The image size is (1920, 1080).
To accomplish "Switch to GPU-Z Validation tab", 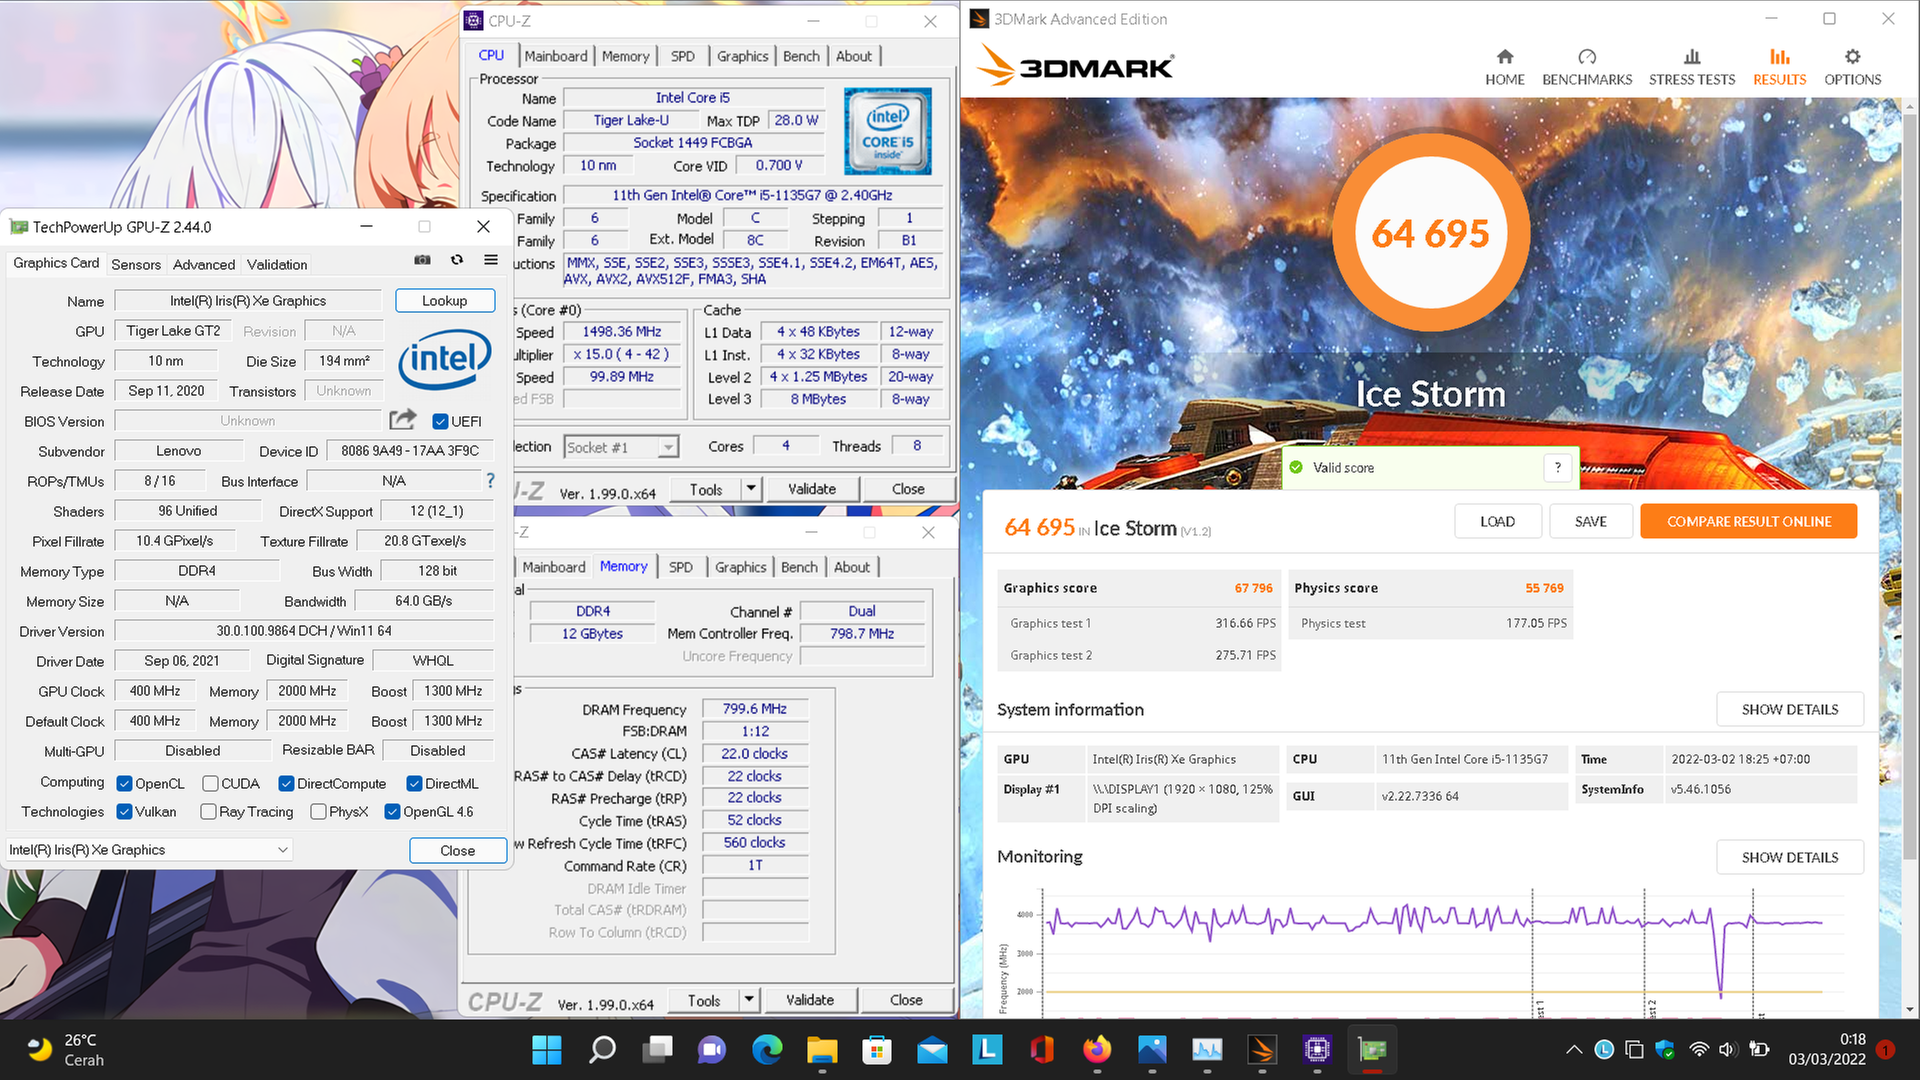I will [x=277, y=264].
